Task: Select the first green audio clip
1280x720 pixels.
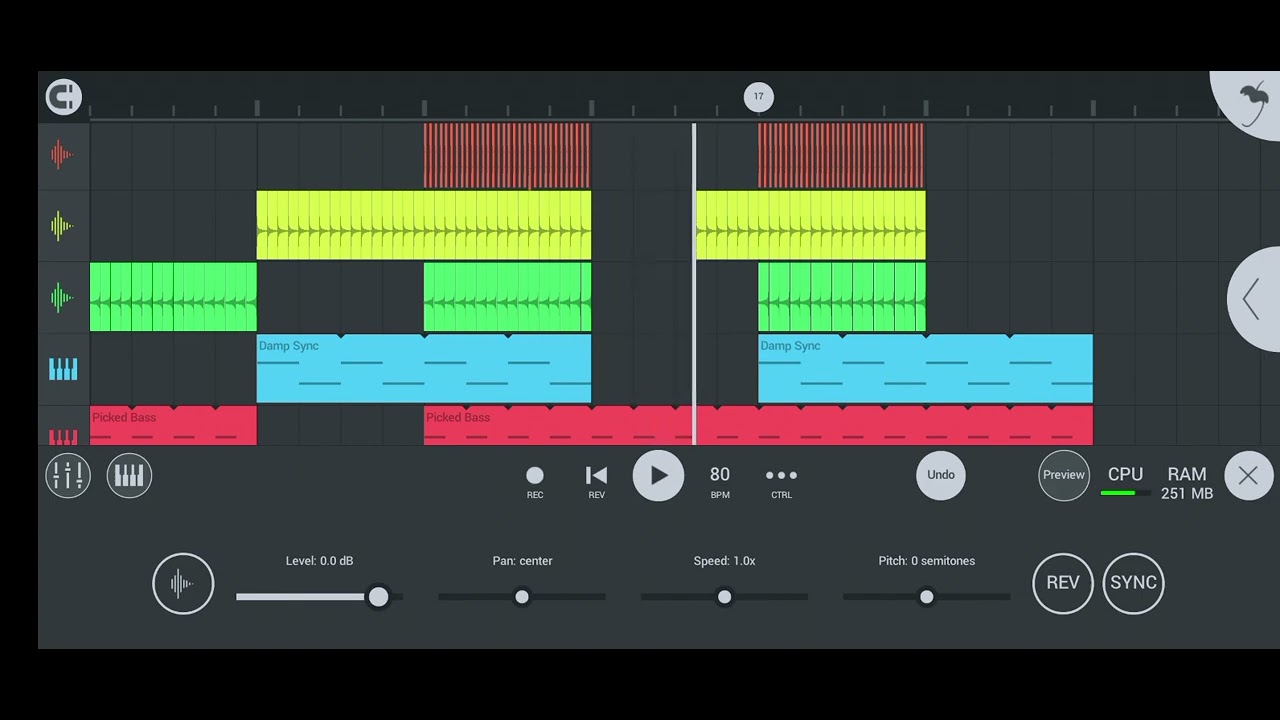Action: [173, 297]
